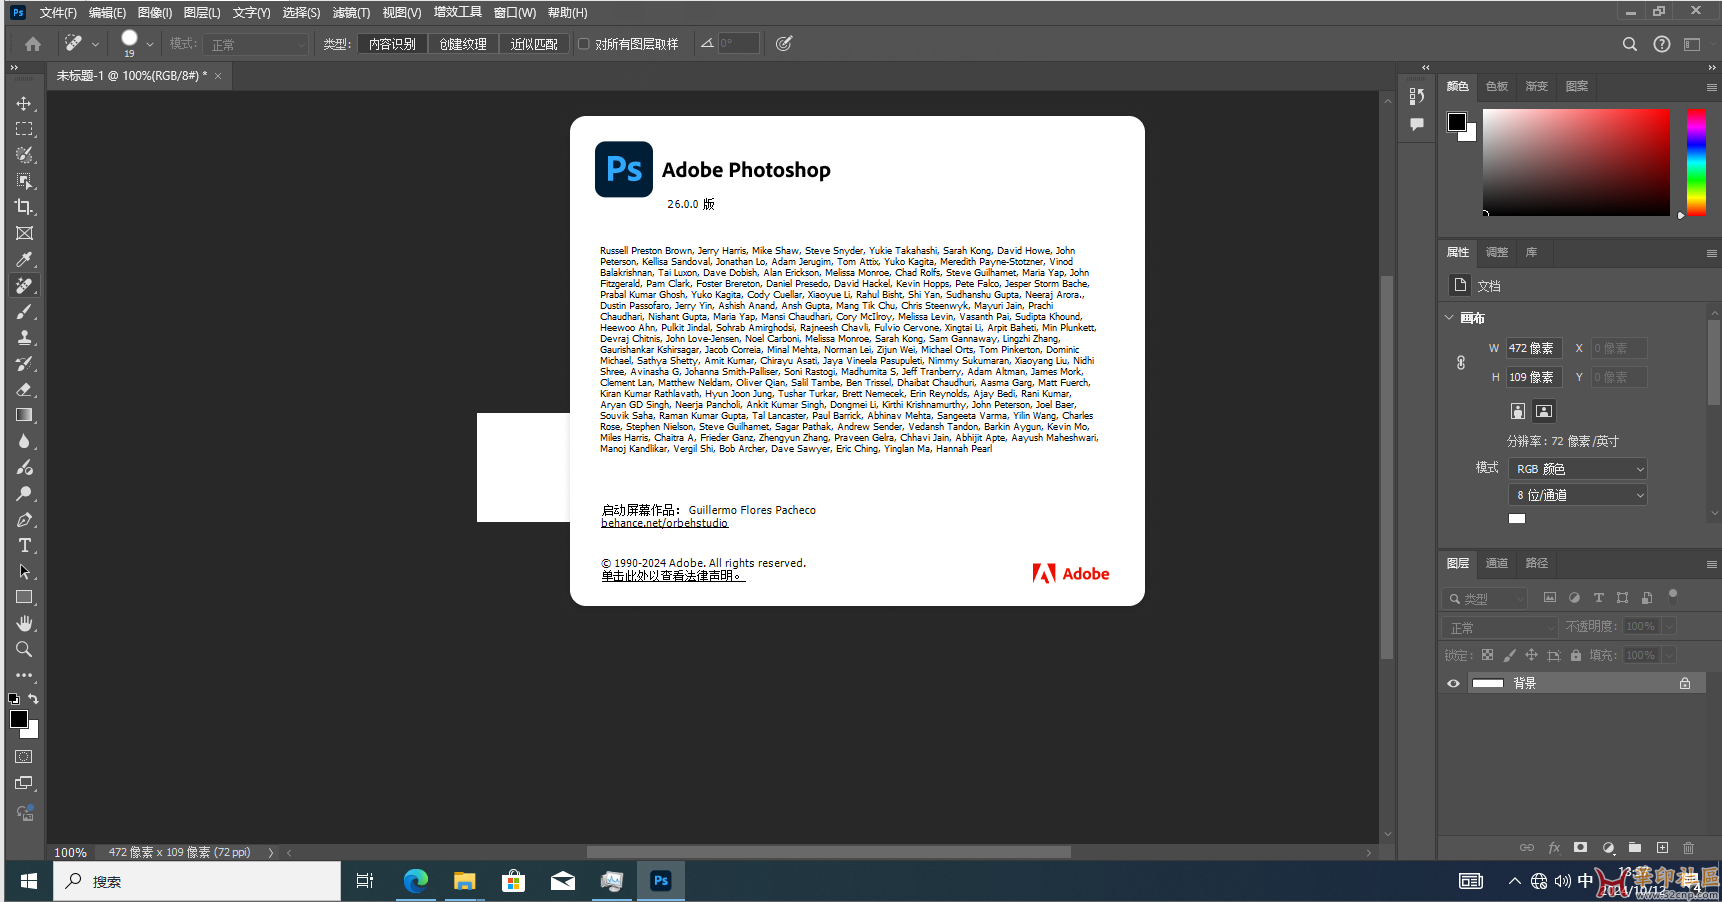Collapse the 画布 section

point(1450,318)
